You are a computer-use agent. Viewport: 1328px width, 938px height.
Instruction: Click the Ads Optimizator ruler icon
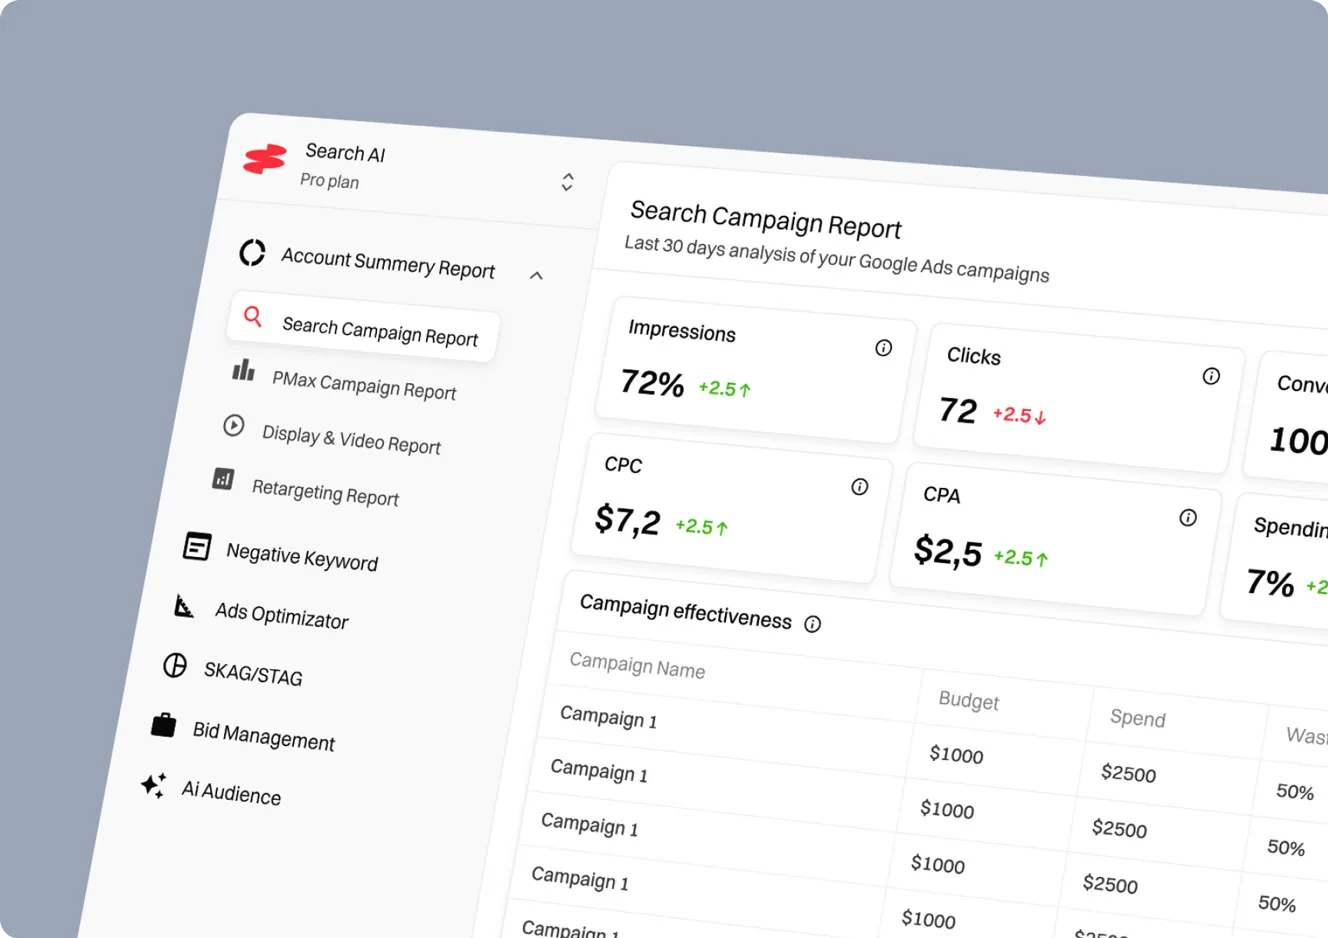coord(184,605)
